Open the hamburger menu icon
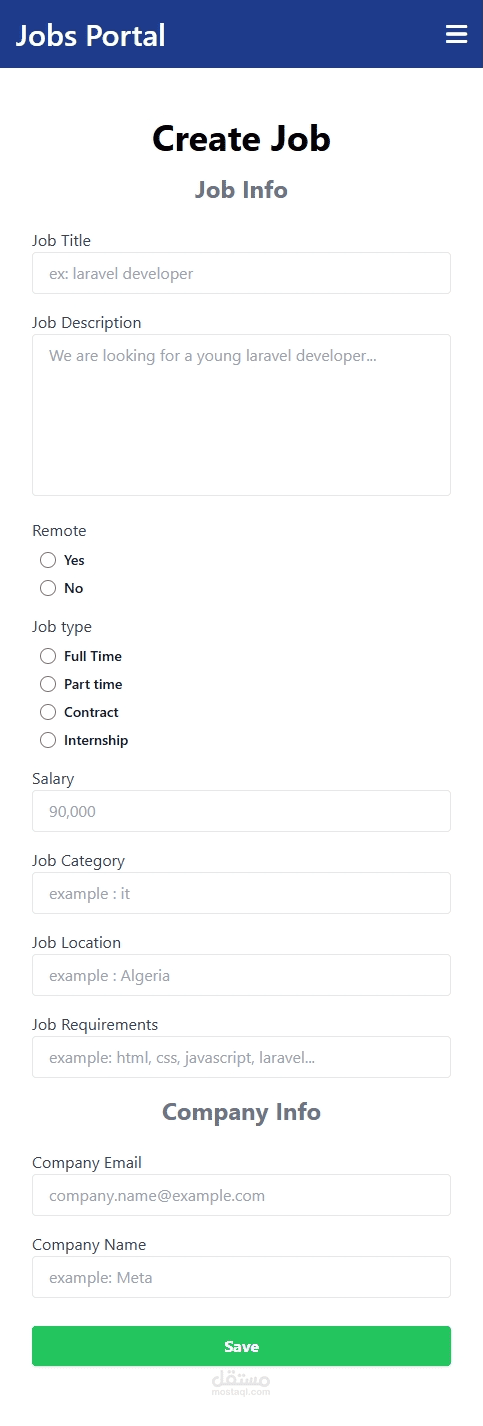Image resolution: width=483 pixels, height=1426 pixels. point(456,35)
